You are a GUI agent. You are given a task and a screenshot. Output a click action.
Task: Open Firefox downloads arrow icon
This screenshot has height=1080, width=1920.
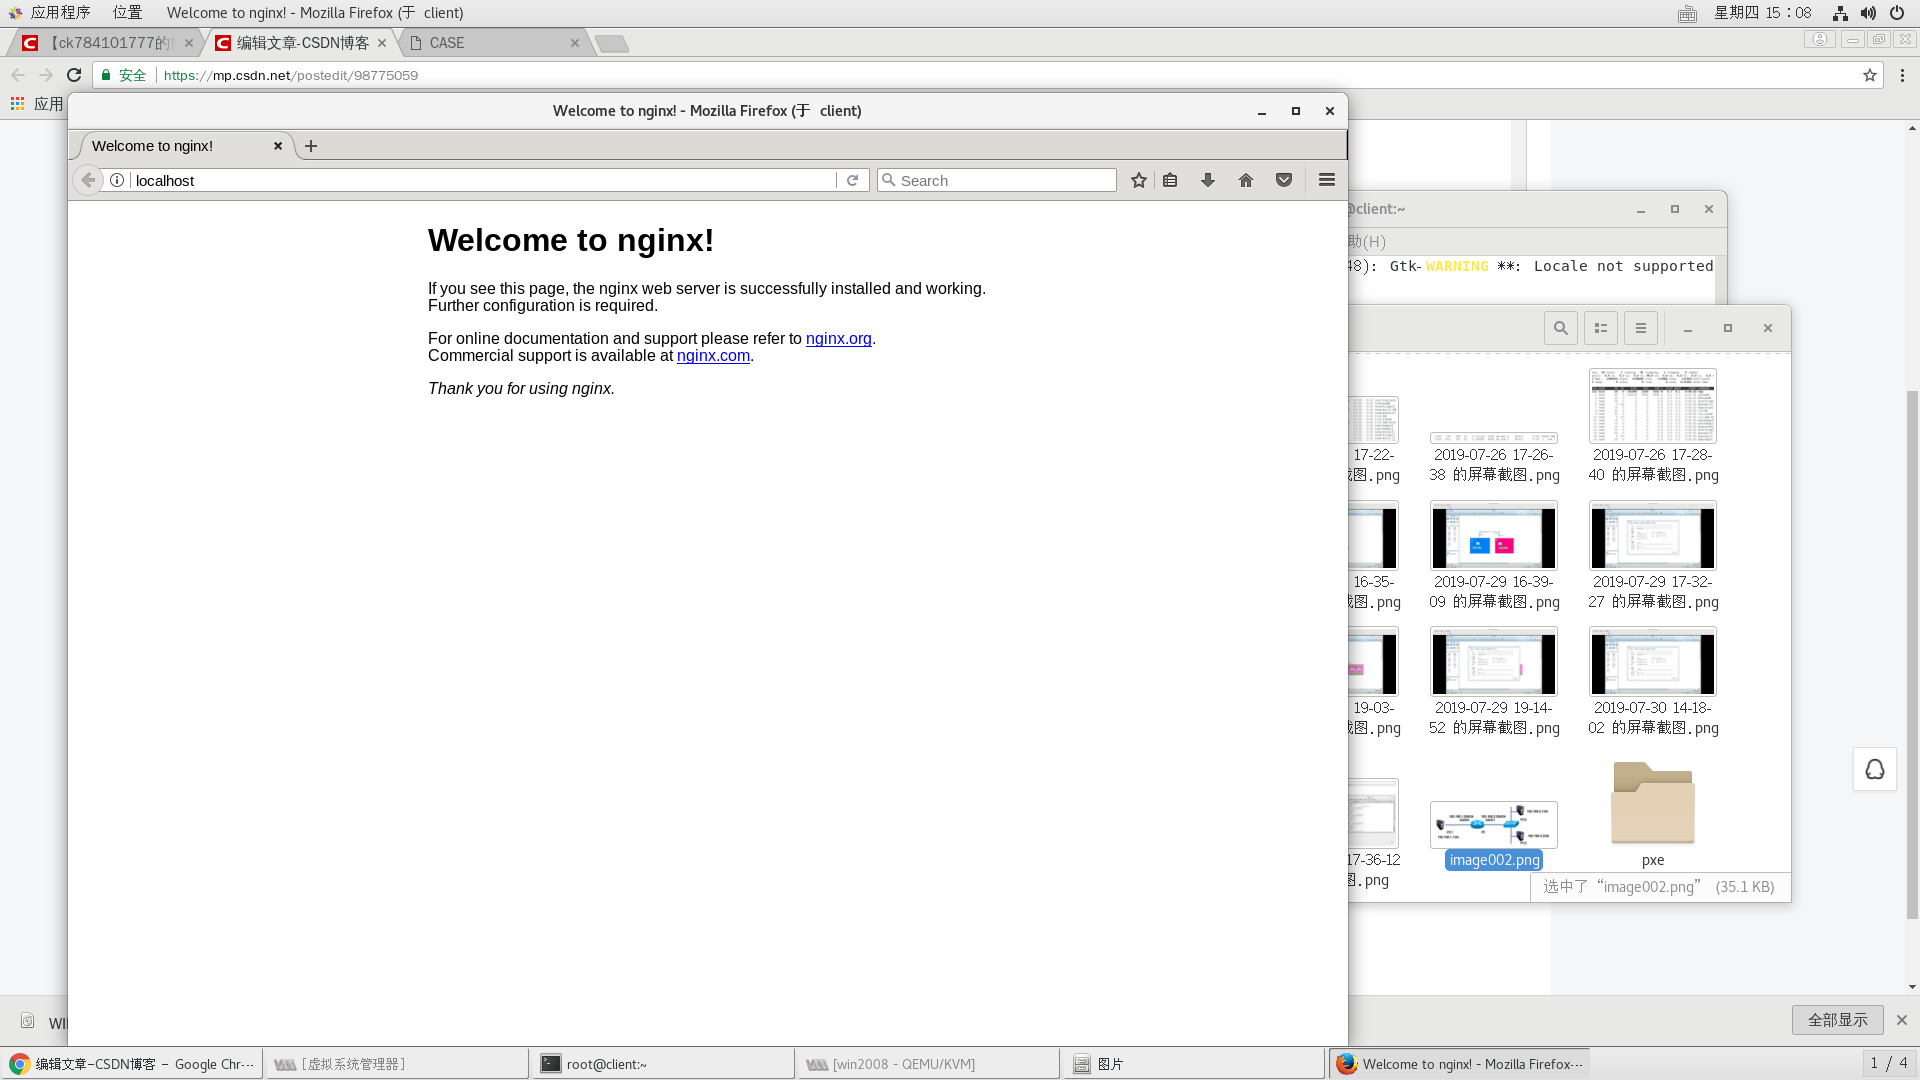pos(1208,180)
